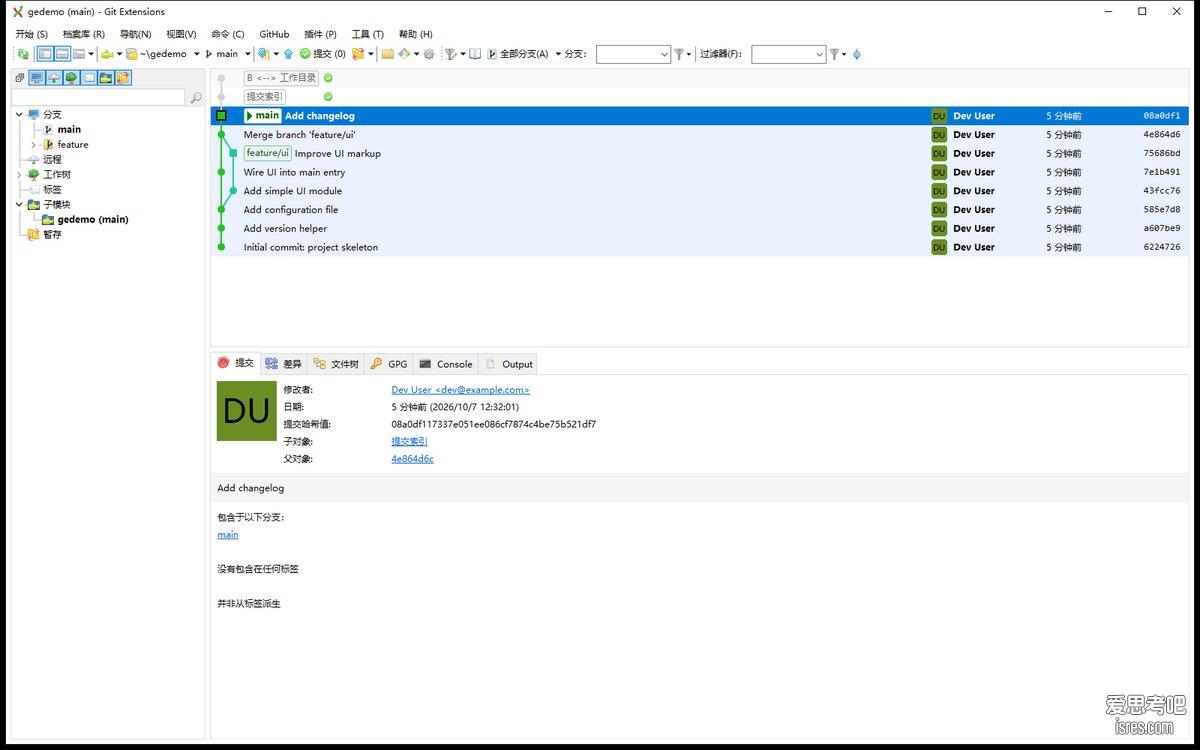Select the 远程 tree node
Screen dimensions: 1200x750
(x=52, y=159)
